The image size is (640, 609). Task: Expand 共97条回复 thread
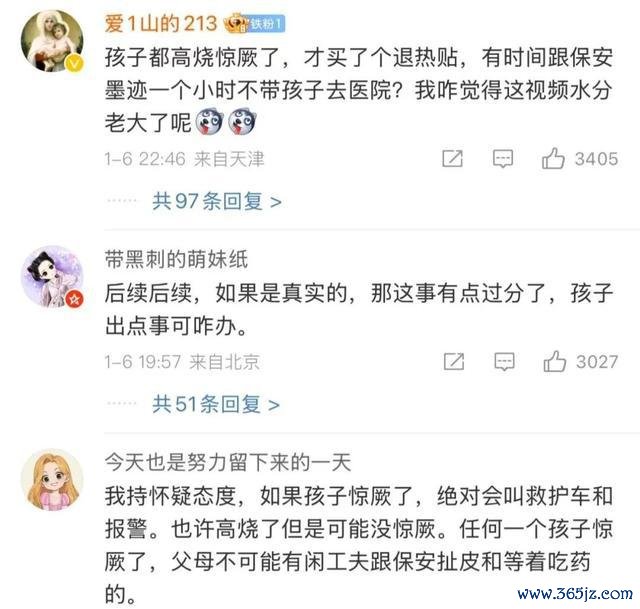tap(217, 201)
